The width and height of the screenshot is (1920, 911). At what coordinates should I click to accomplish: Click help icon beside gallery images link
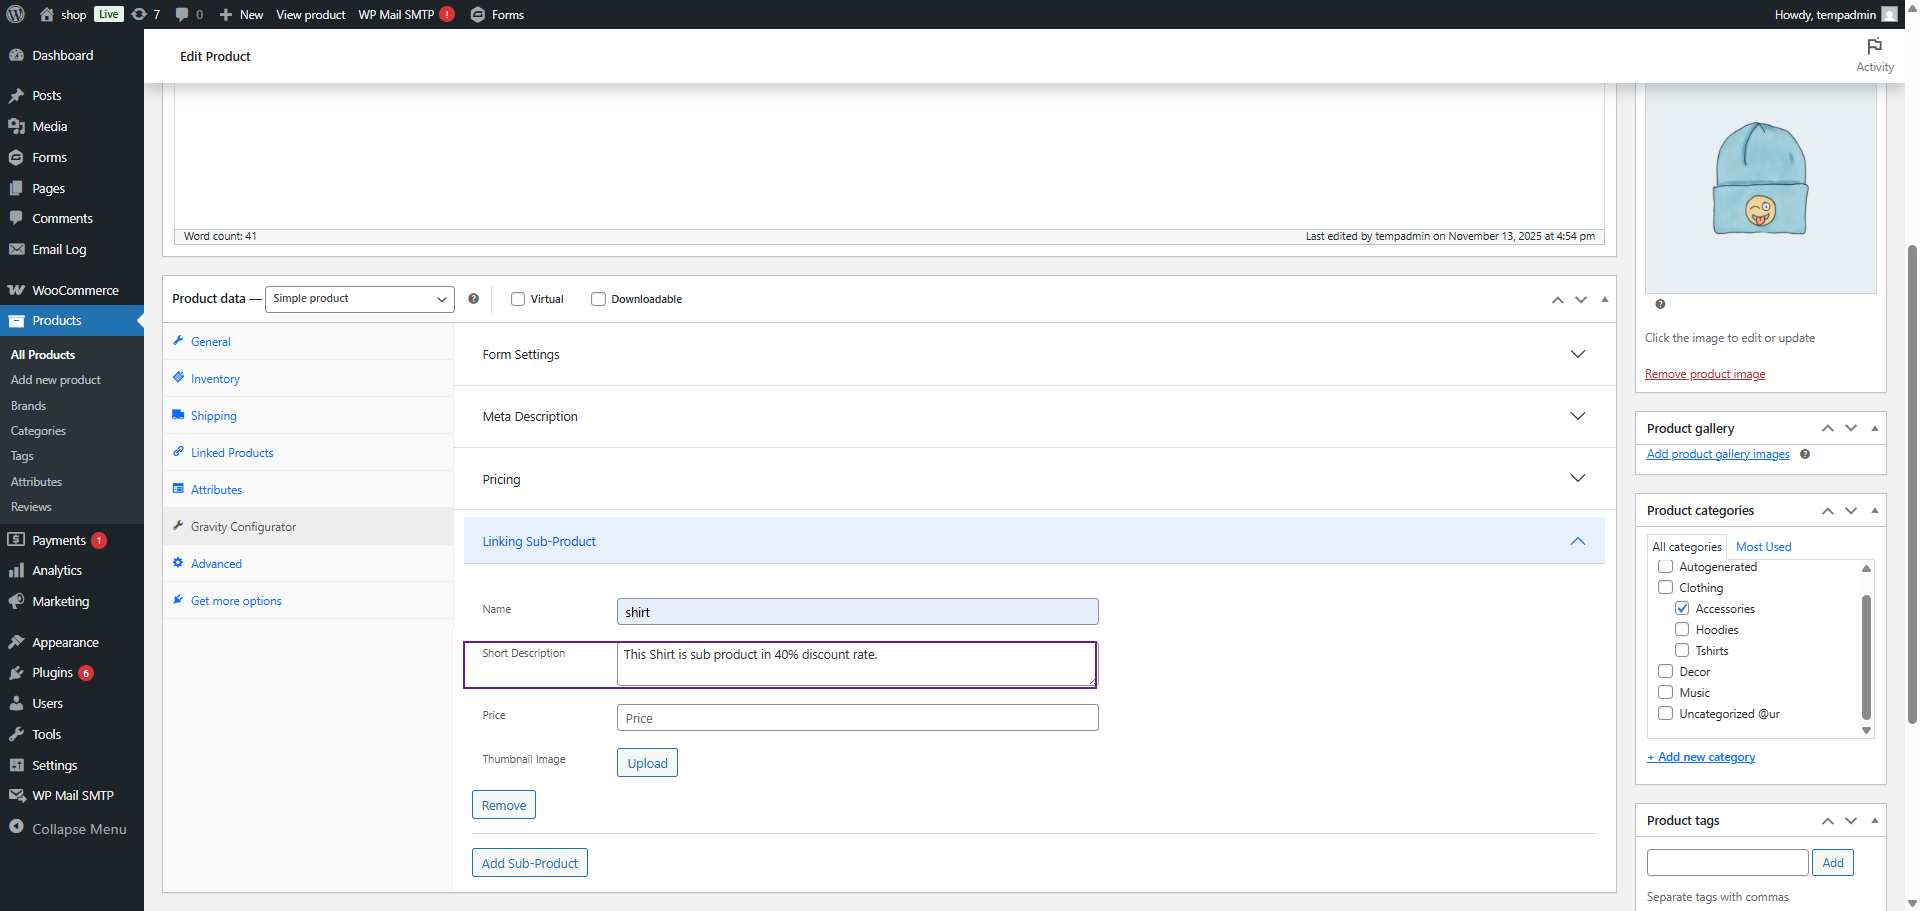point(1805,454)
